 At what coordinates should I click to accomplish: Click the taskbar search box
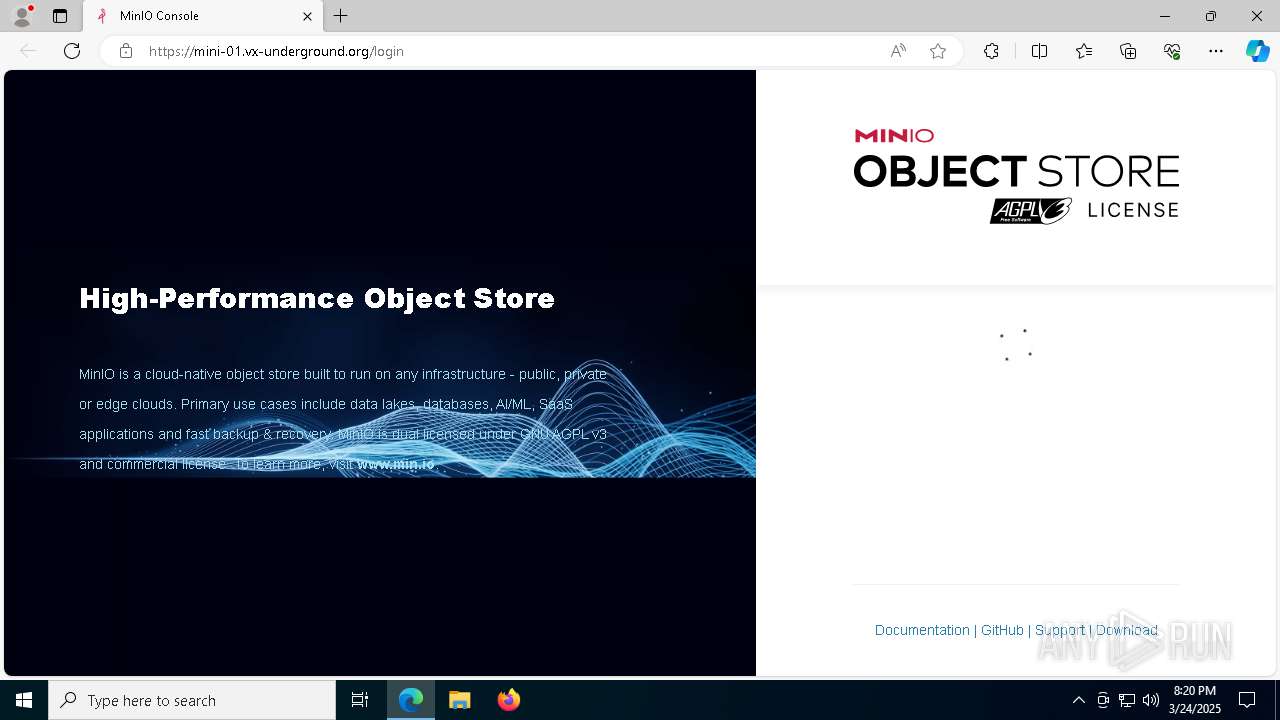pos(192,700)
